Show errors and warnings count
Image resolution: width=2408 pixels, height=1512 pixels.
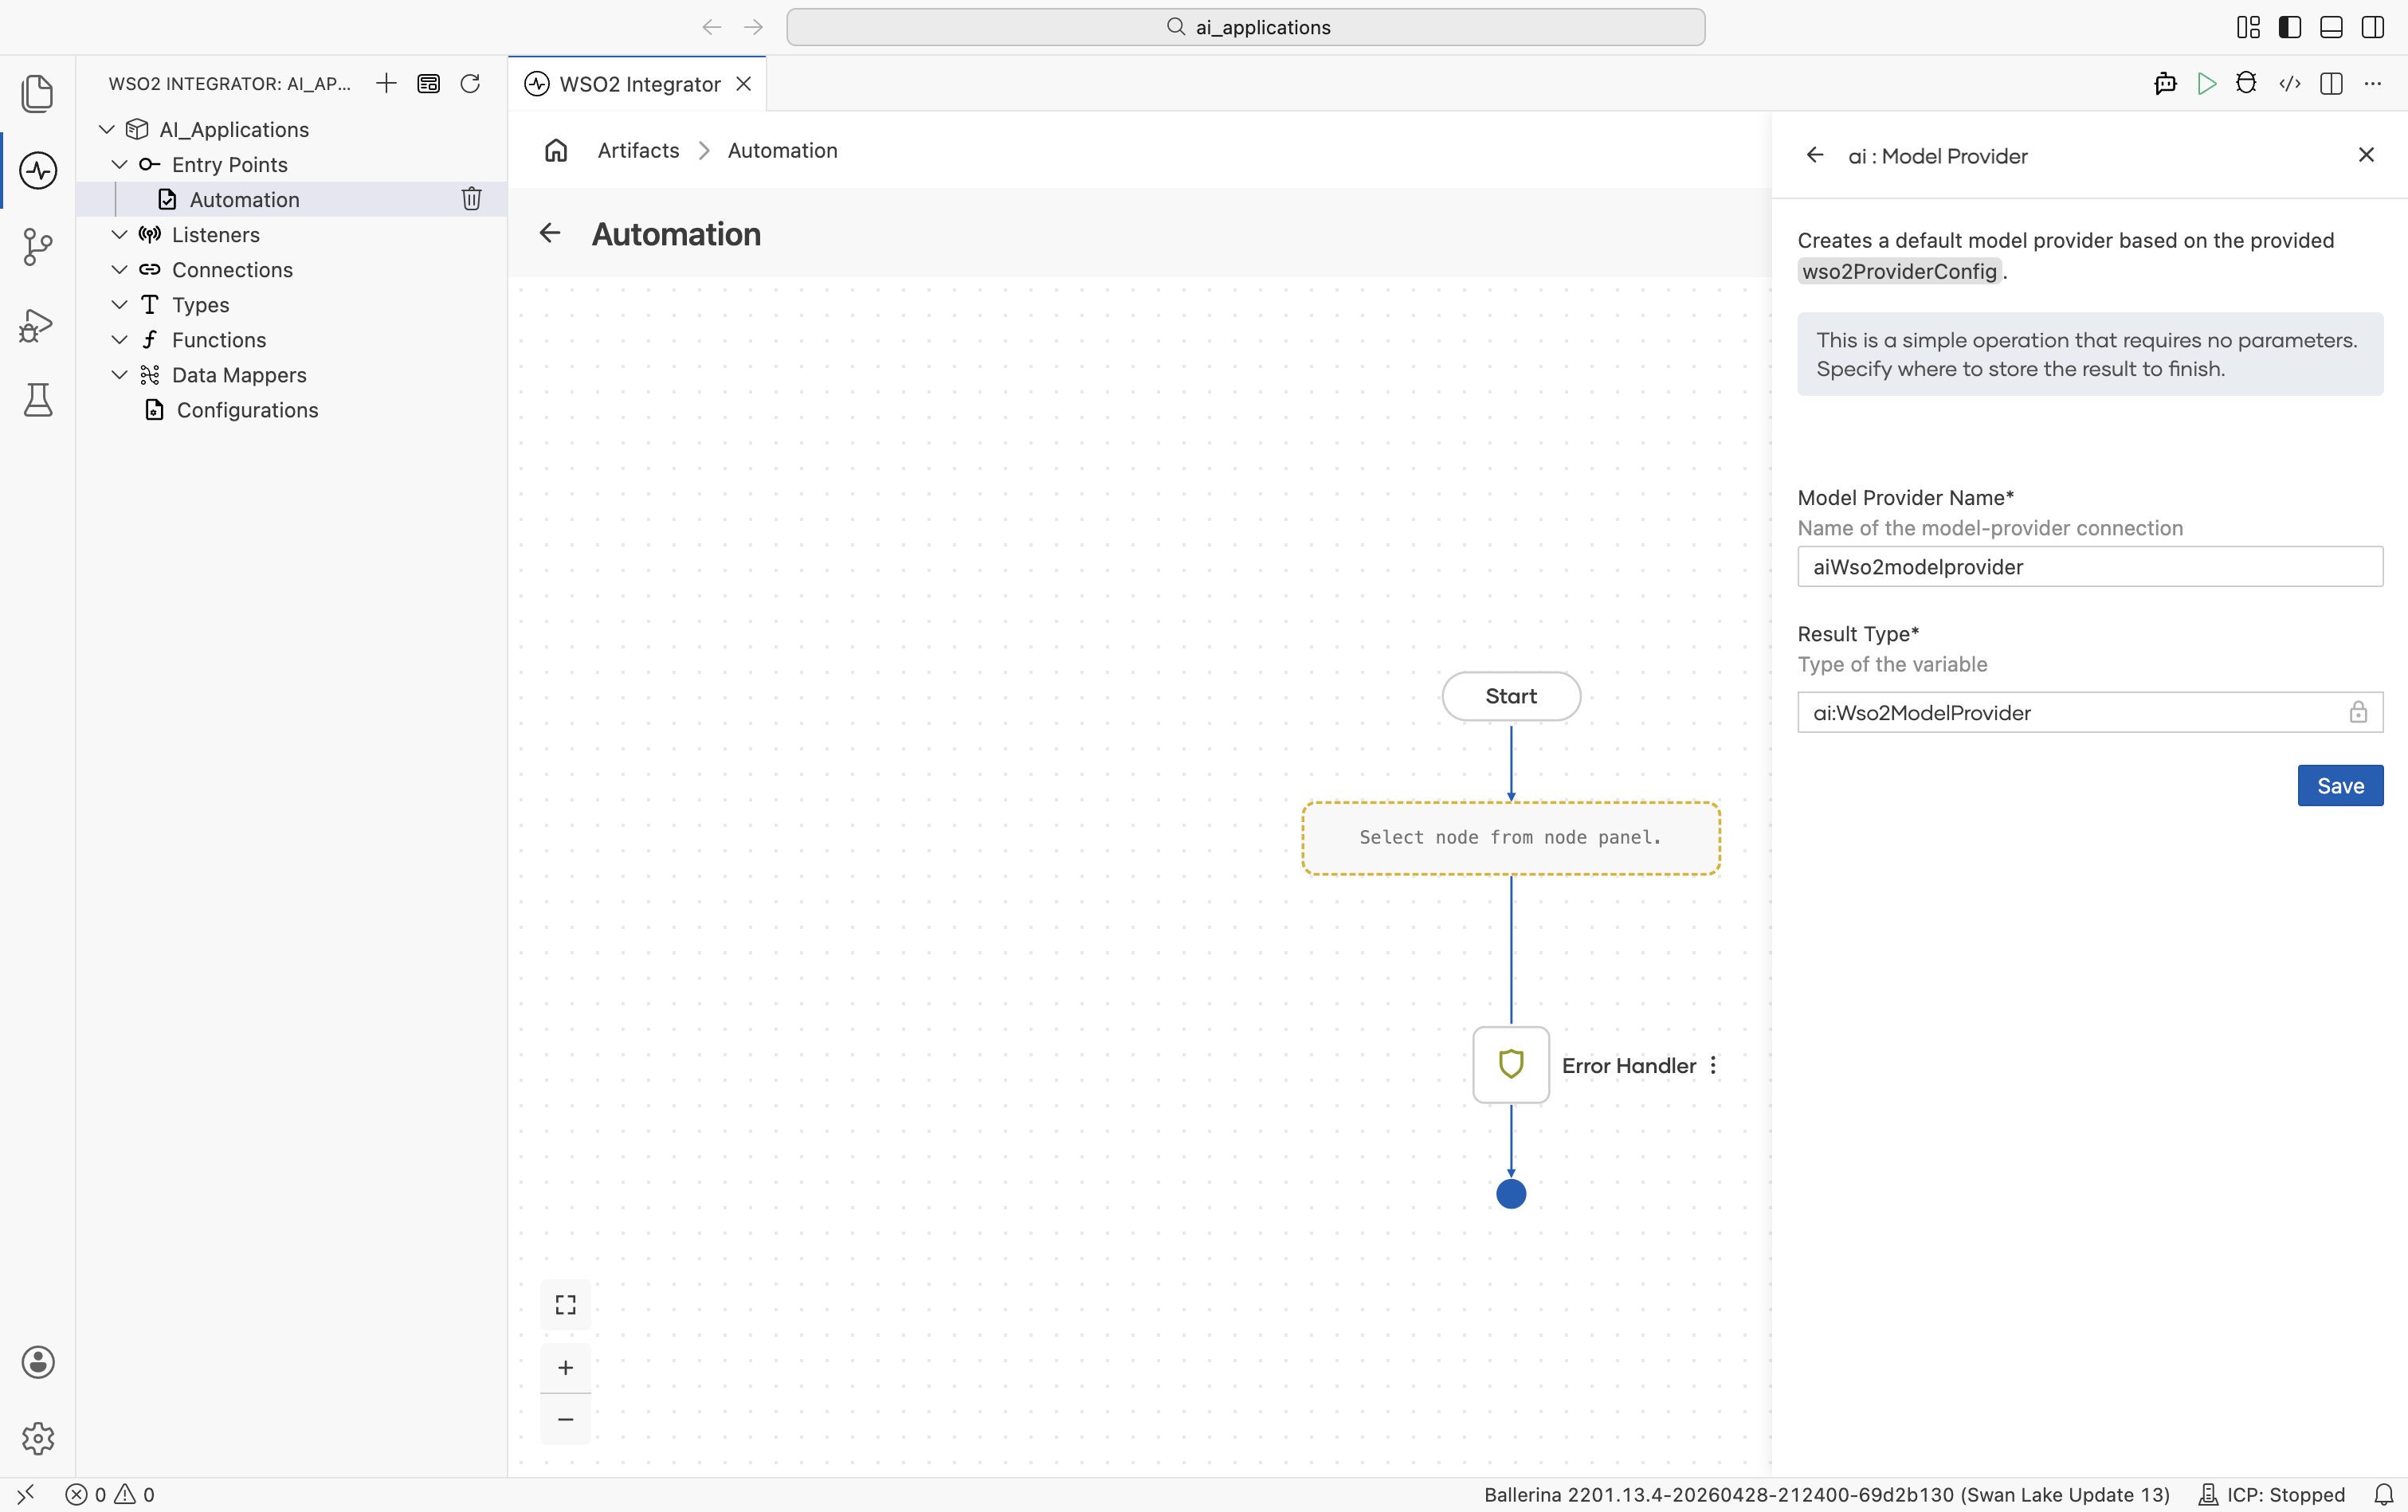pos(110,1494)
